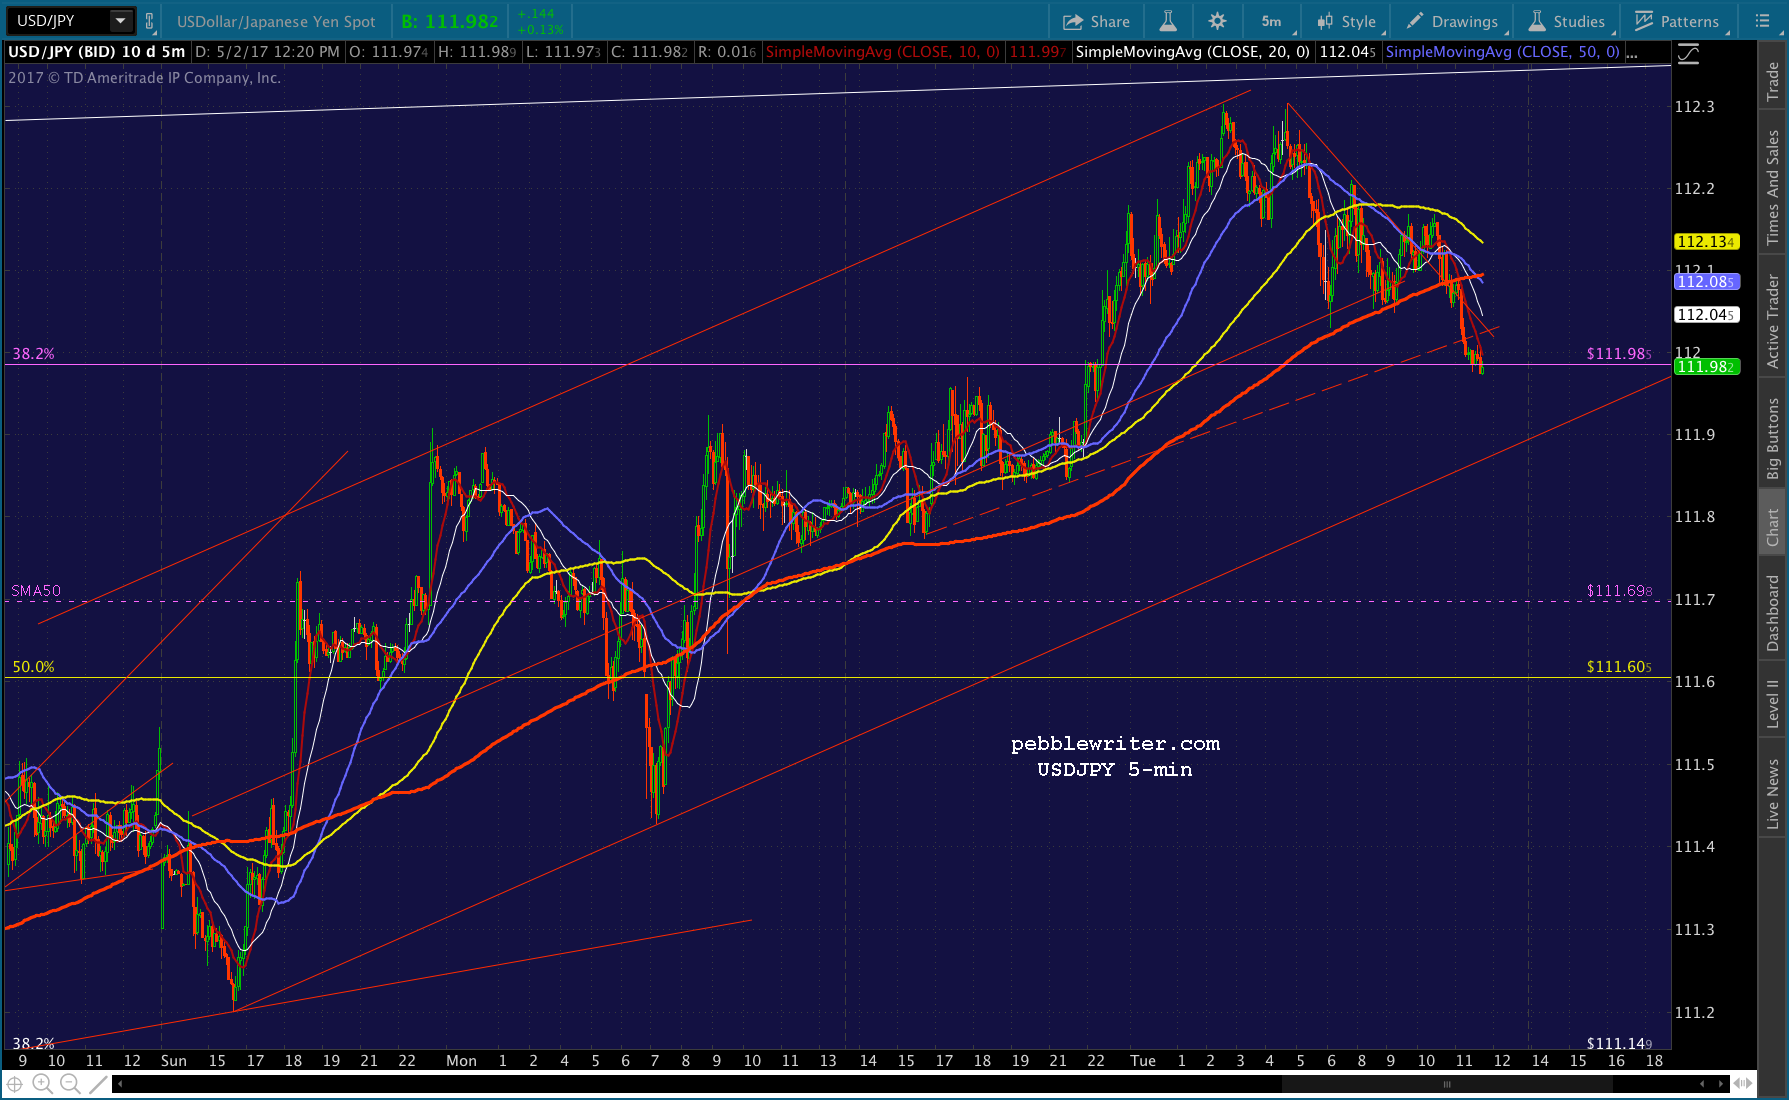Screen dimensions: 1789x1100
Task: Select the crosshair pan tool icon
Action: tap(14, 1084)
